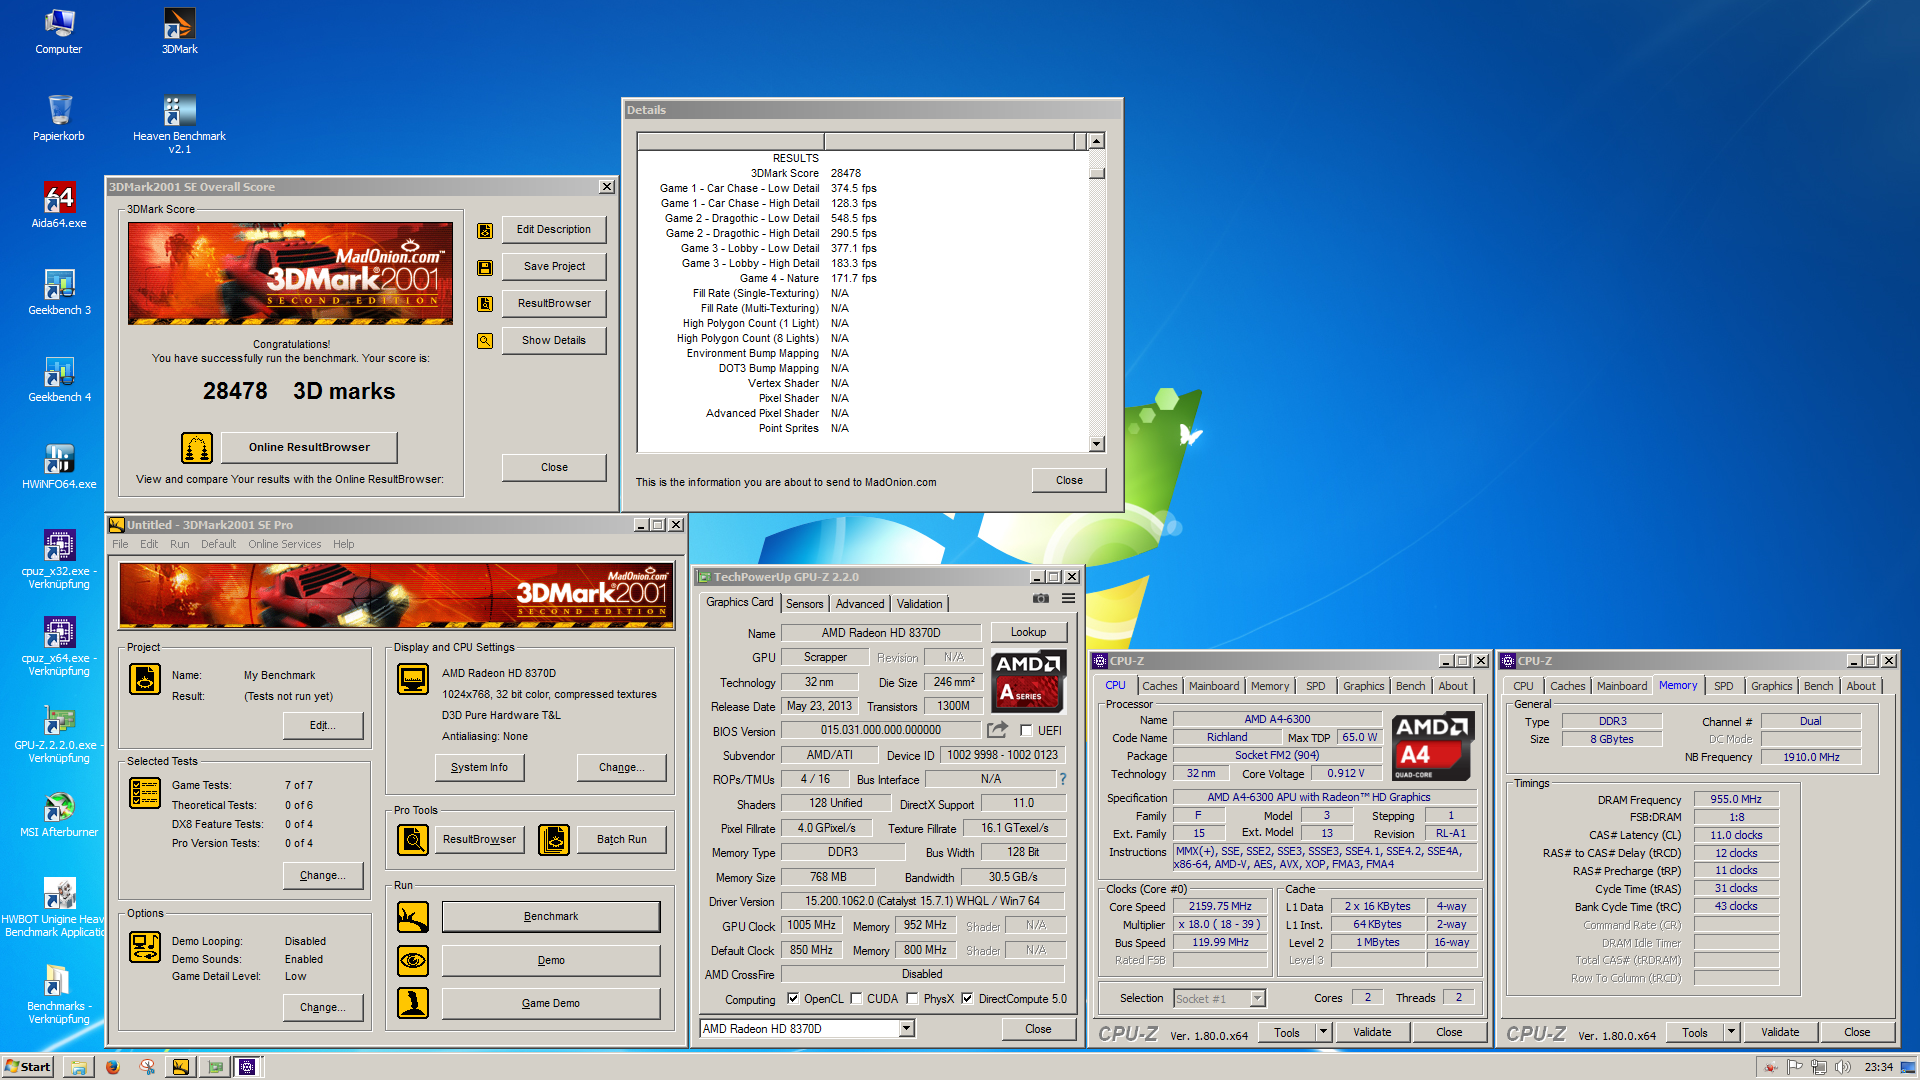The width and height of the screenshot is (1920, 1080).
Task: Open the HWiNFO64.exe desktop icon
Action: pyautogui.click(x=59, y=466)
